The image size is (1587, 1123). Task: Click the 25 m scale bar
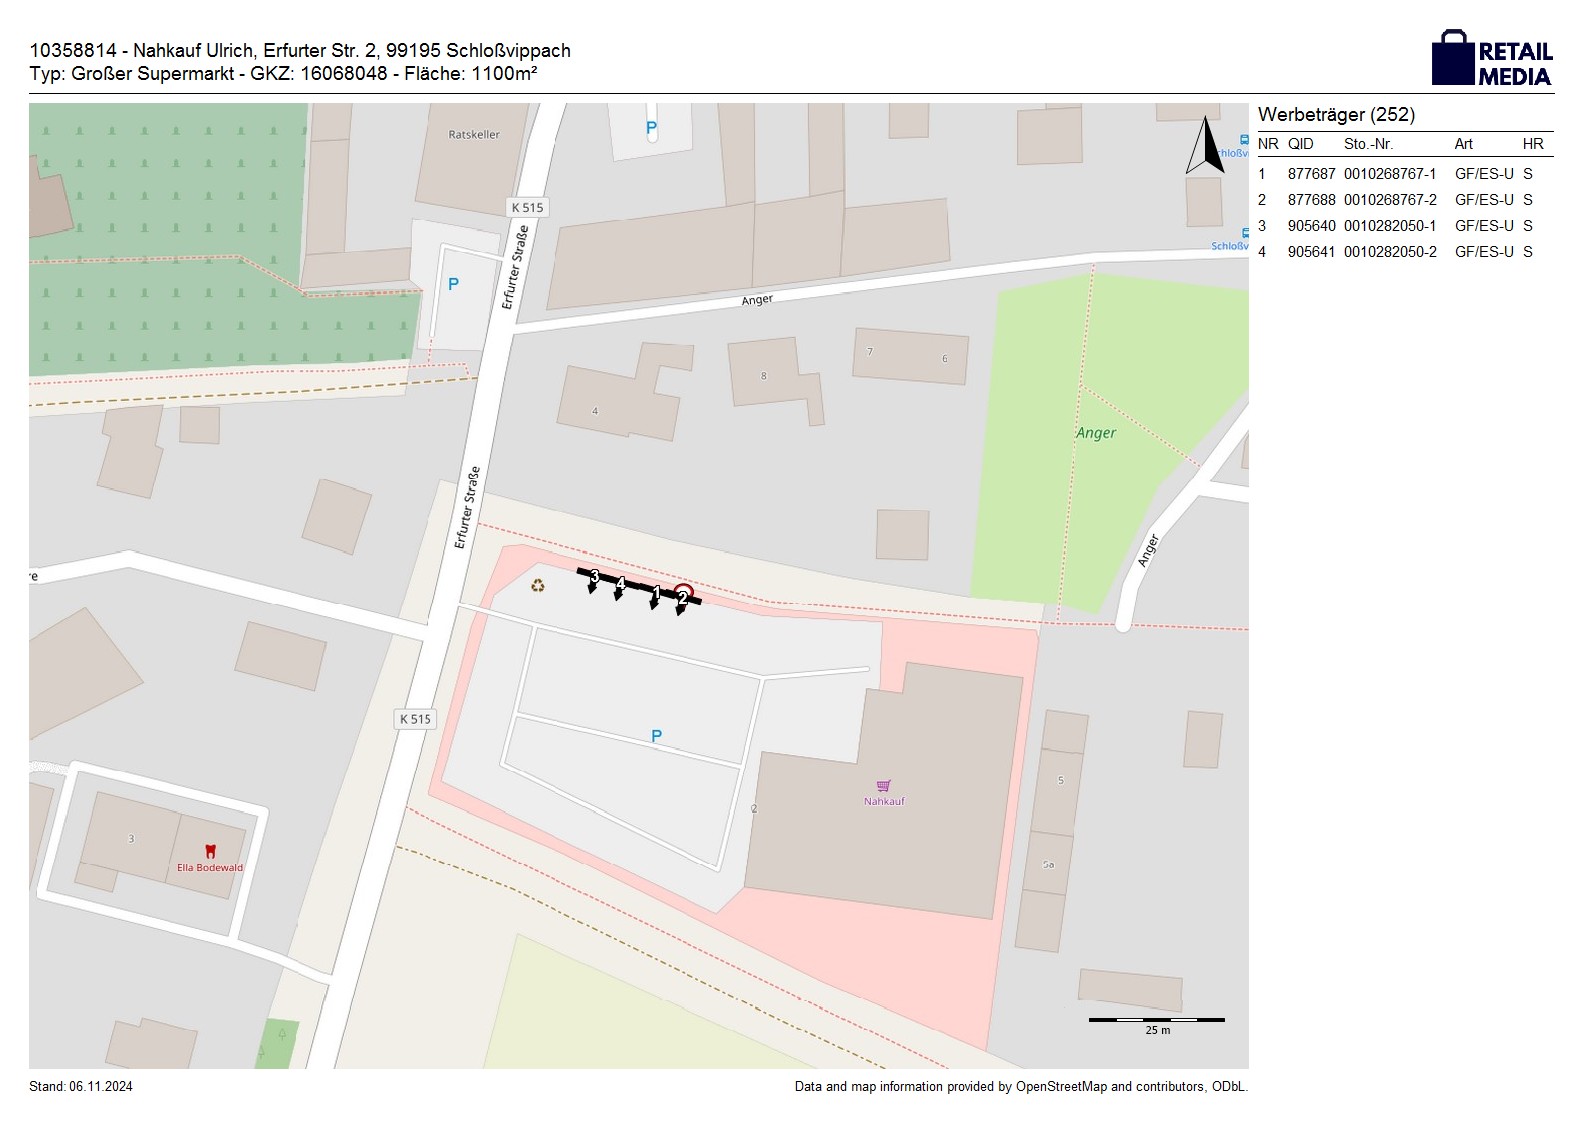coord(1156,1021)
